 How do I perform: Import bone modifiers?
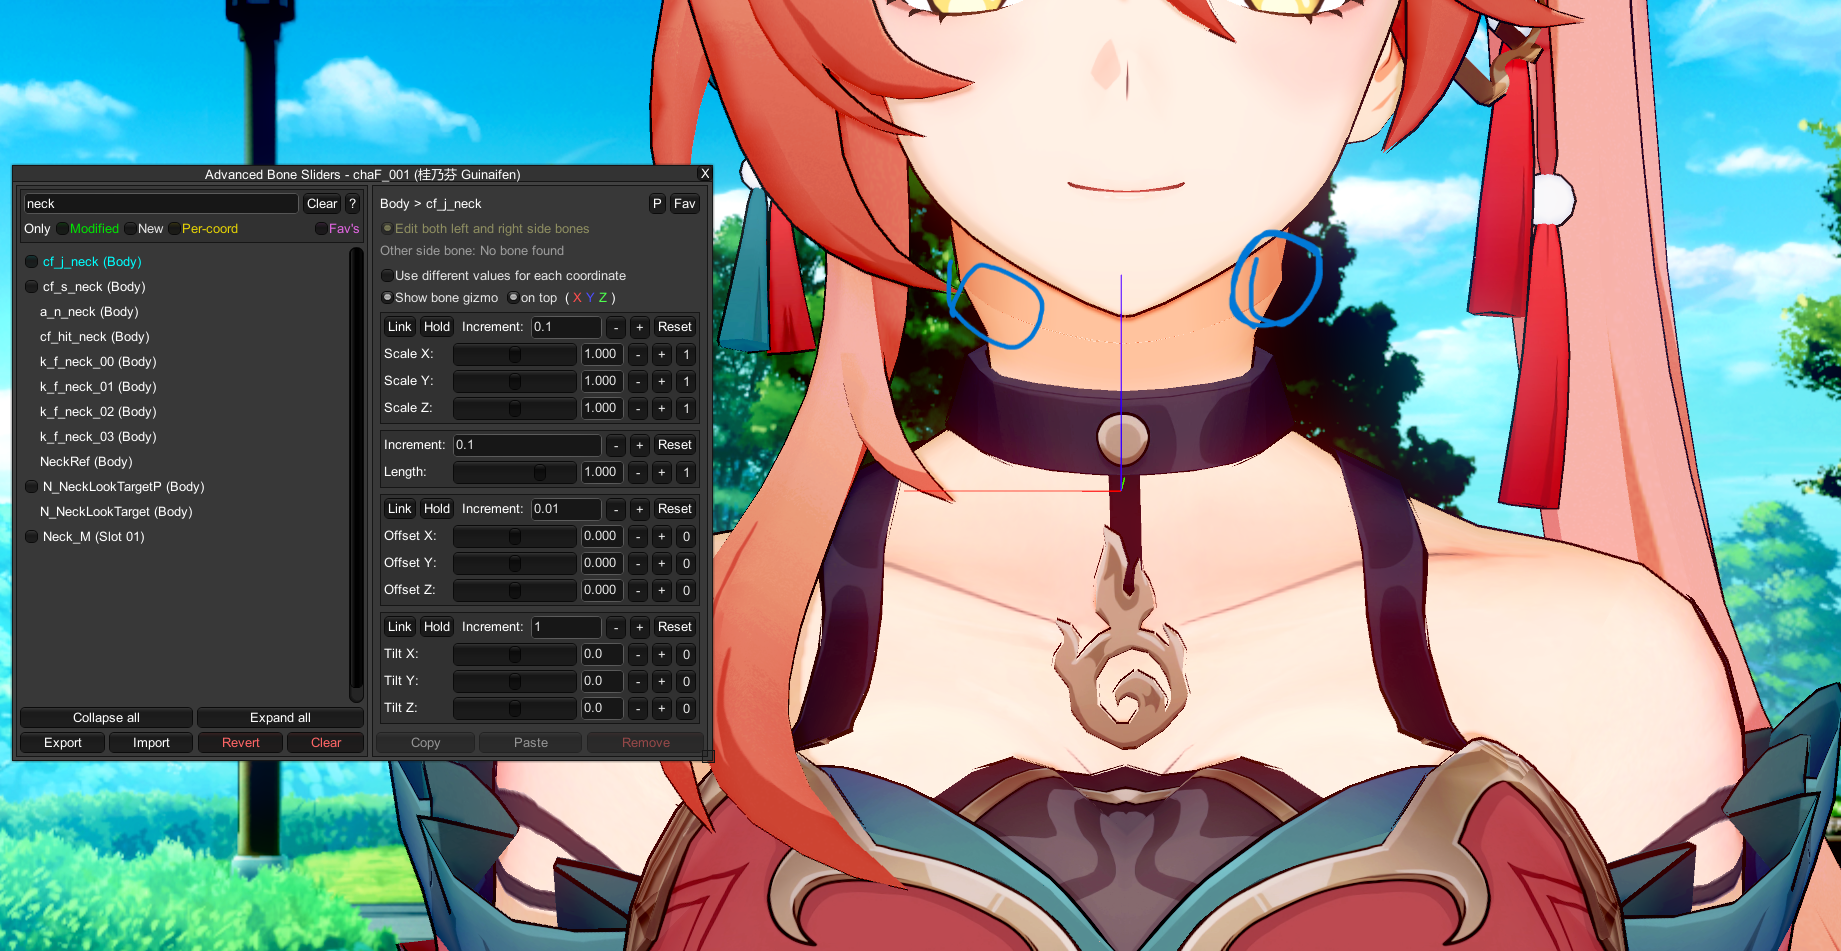tap(151, 743)
